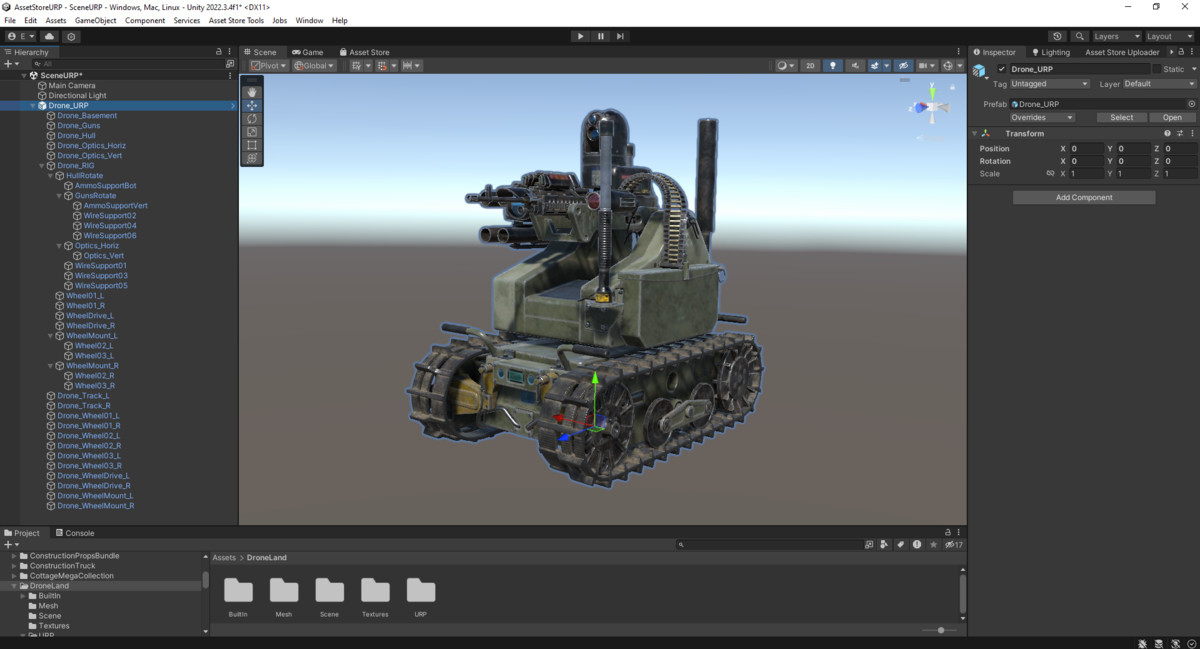The image size is (1200, 649).
Task: Enable the Static checkbox for Drone_URP
Action: point(1158,68)
